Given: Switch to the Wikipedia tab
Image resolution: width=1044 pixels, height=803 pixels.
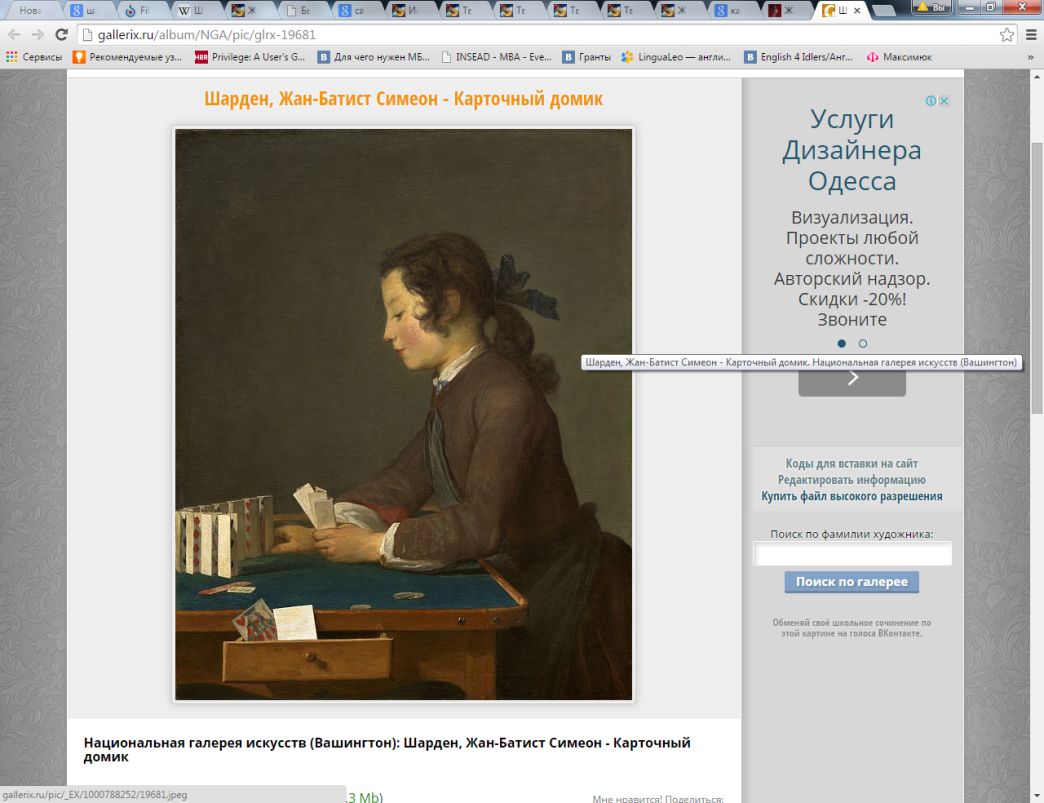Looking at the screenshot, I should pos(196,10).
